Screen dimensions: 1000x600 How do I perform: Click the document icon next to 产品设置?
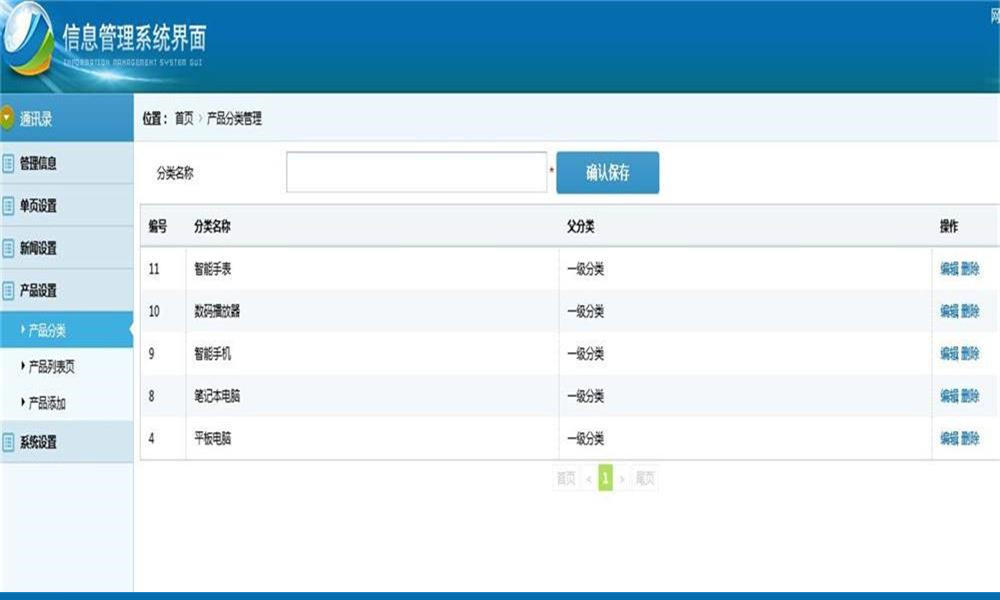[8, 291]
